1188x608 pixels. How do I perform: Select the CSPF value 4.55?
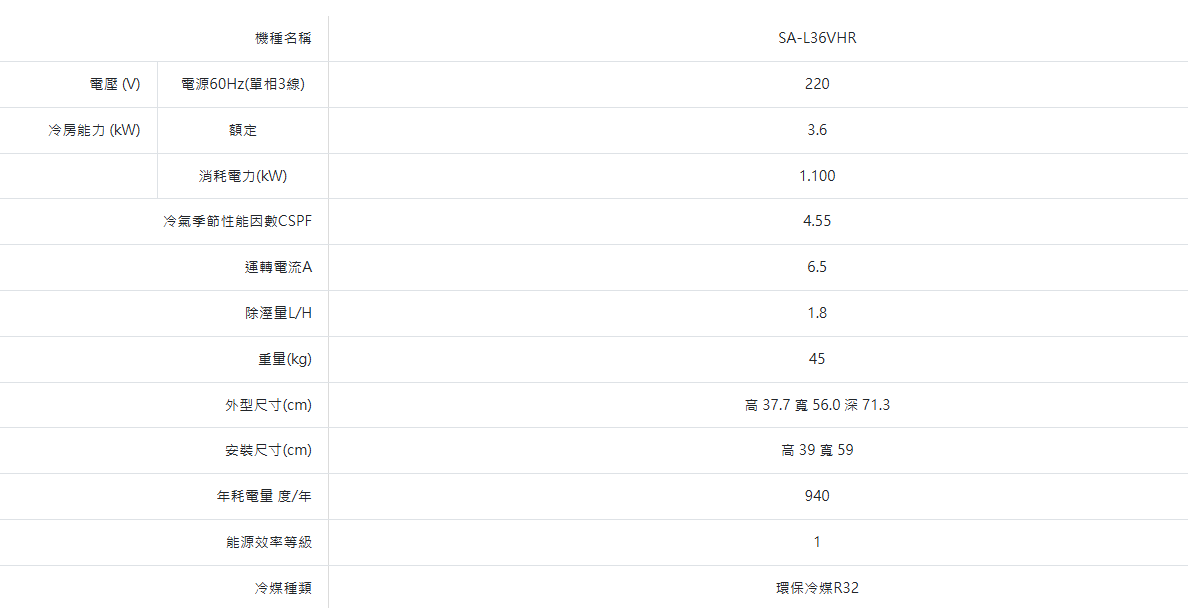[817, 222]
